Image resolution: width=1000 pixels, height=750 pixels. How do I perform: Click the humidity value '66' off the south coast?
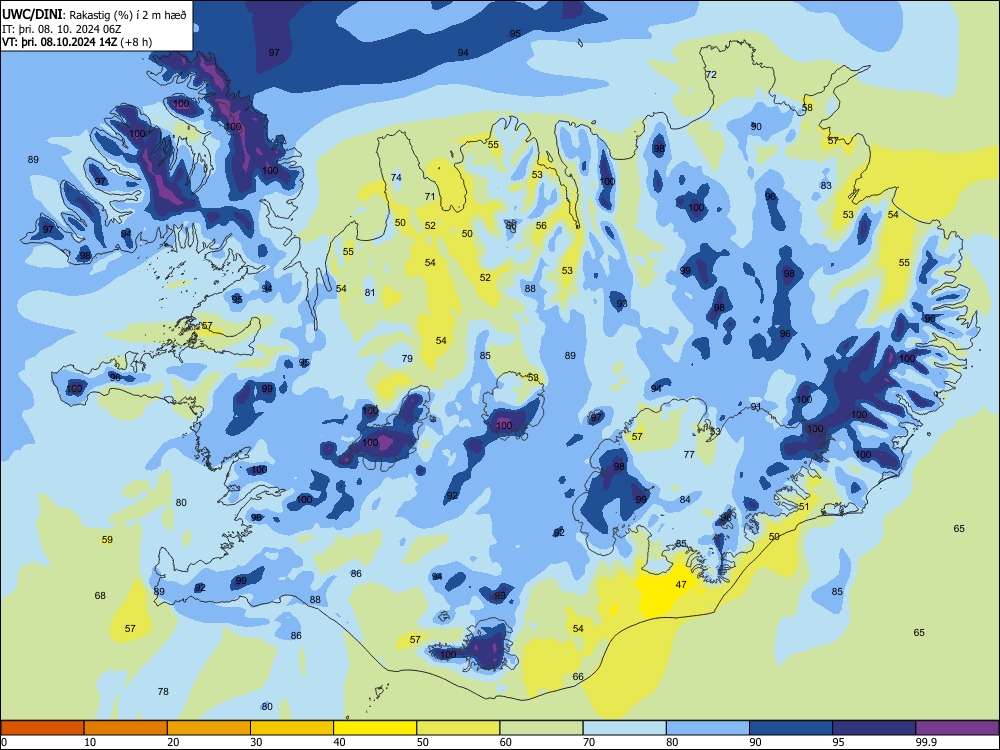point(578,677)
